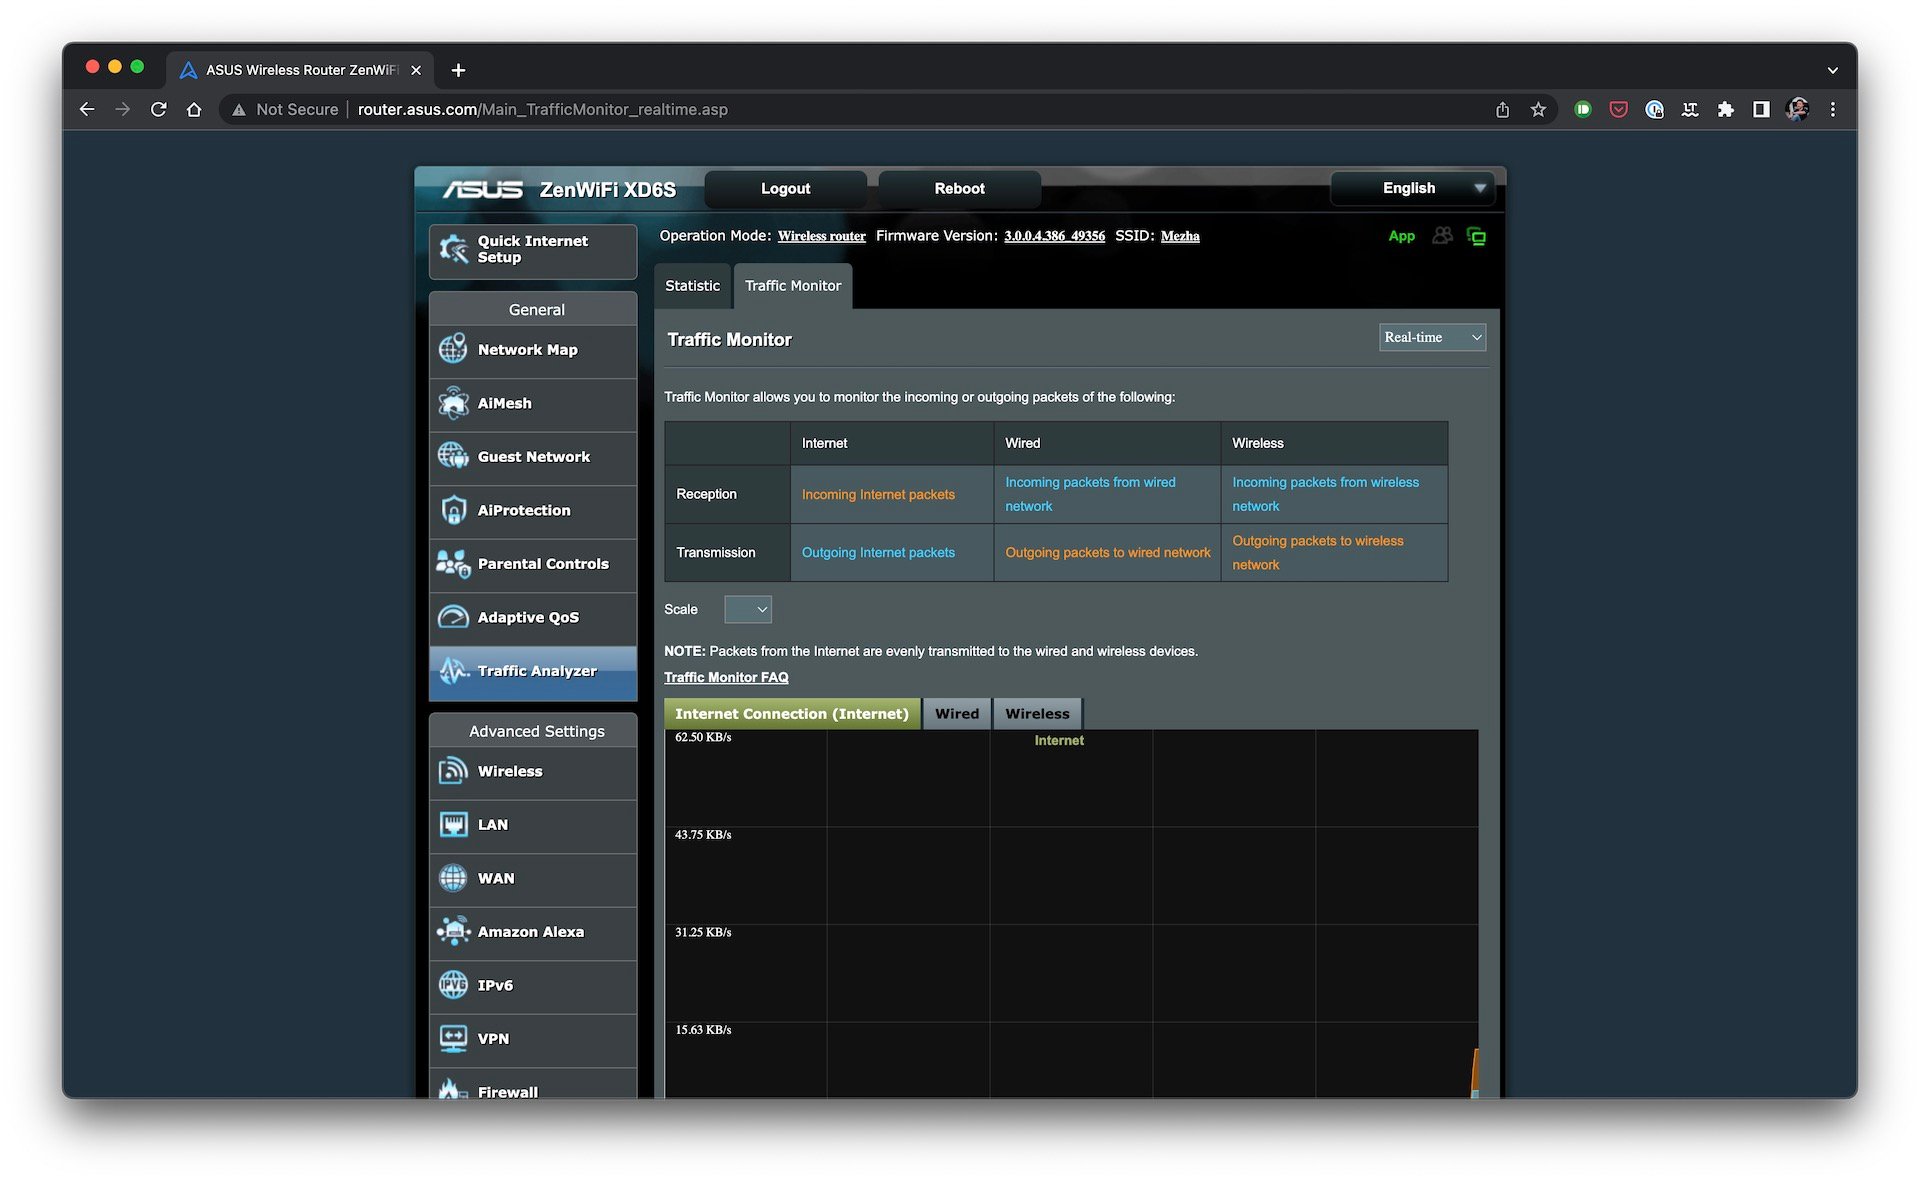
Task: Switch to the Wired tab
Action: pyautogui.click(x=956, y=713)
